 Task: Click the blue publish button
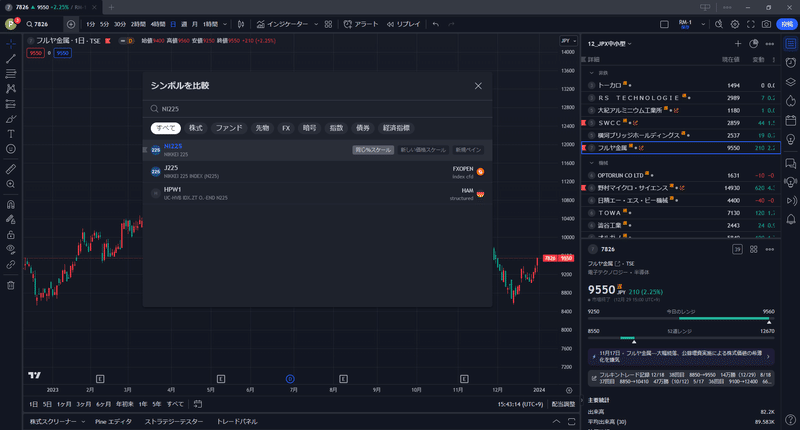[x=787, y=24]
